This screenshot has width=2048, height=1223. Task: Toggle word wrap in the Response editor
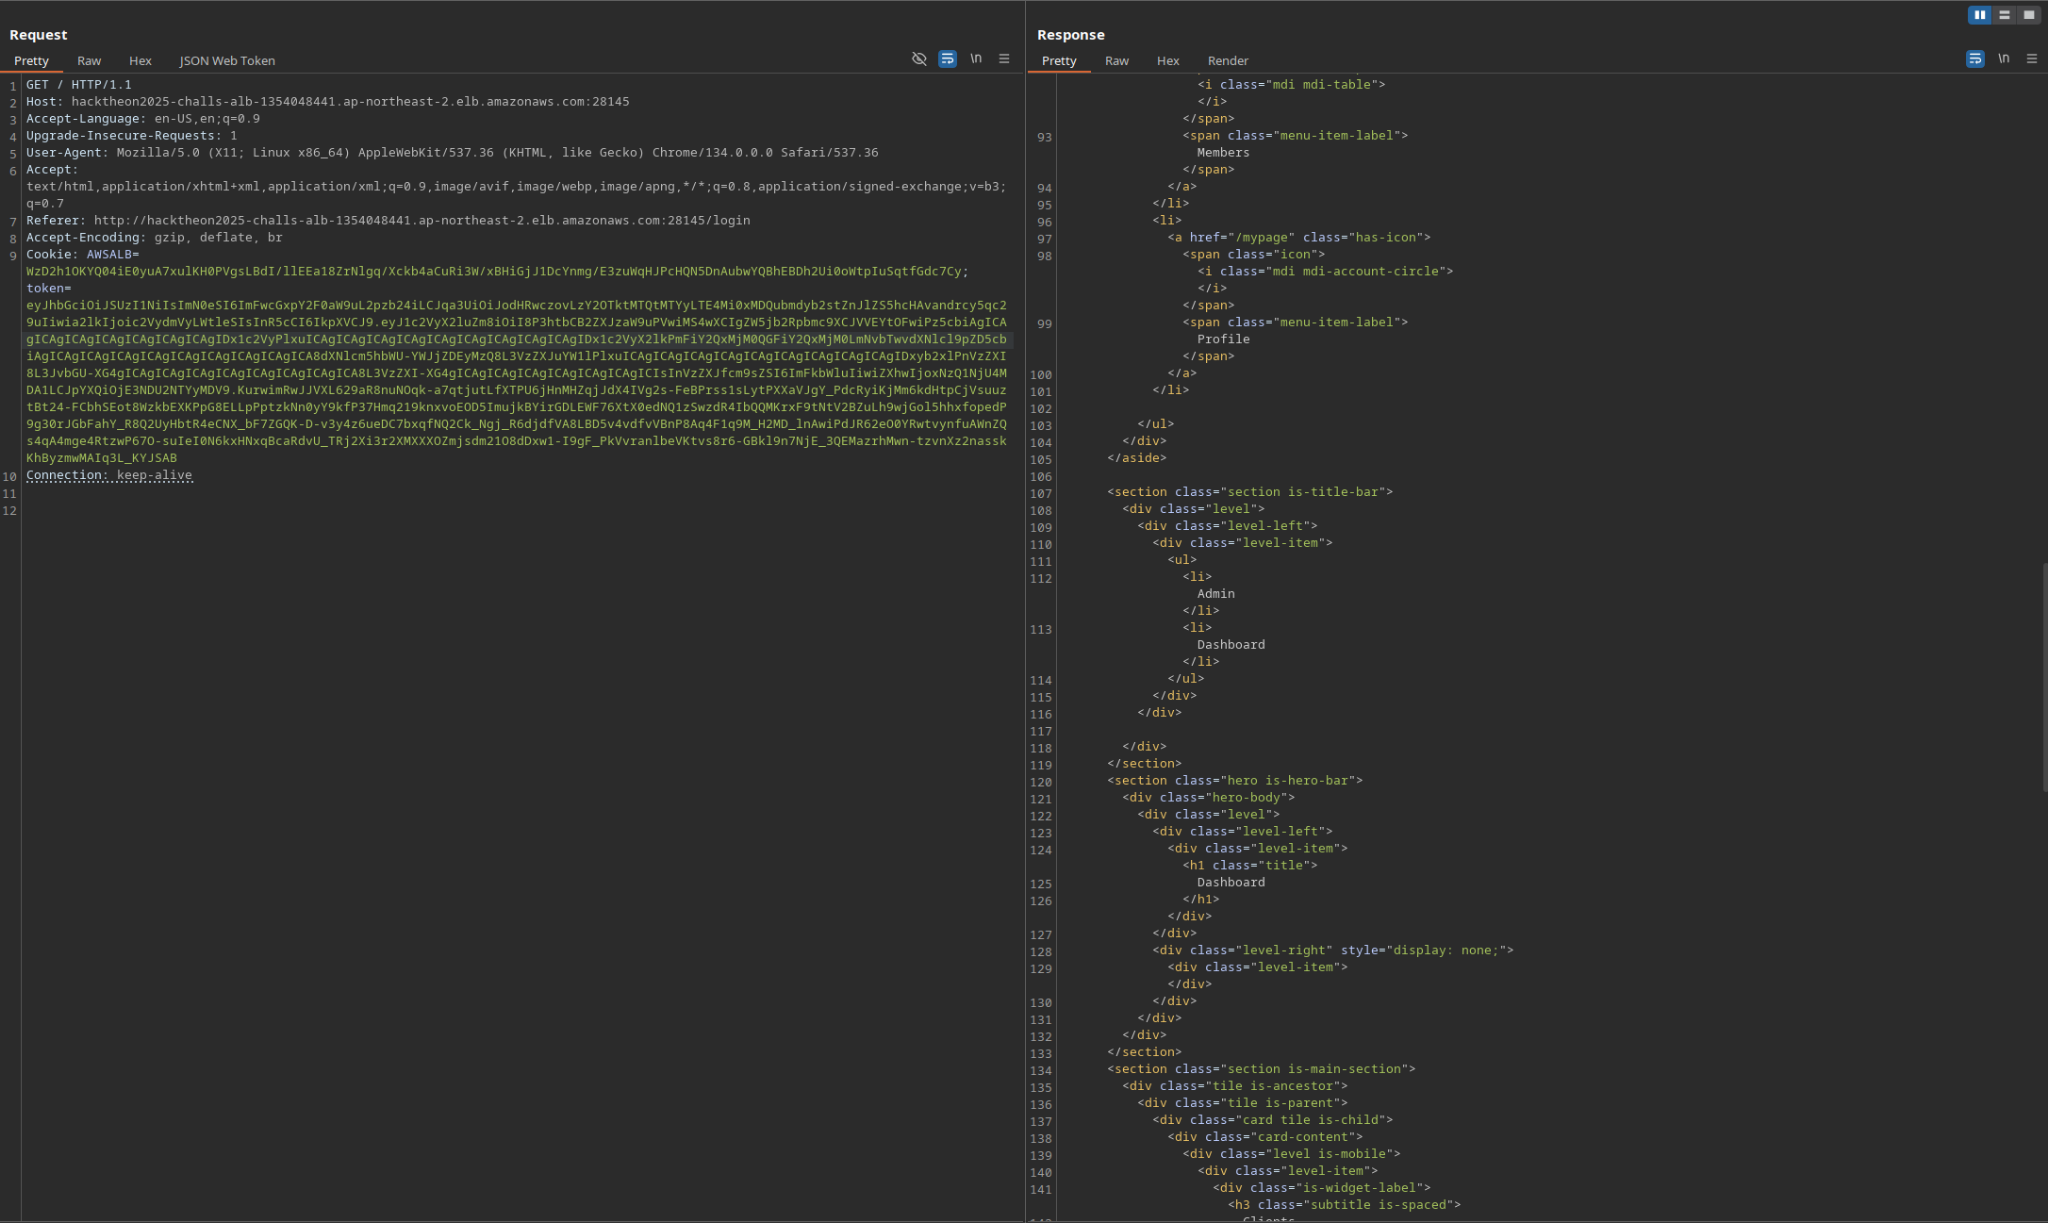tap(1975, 59)
